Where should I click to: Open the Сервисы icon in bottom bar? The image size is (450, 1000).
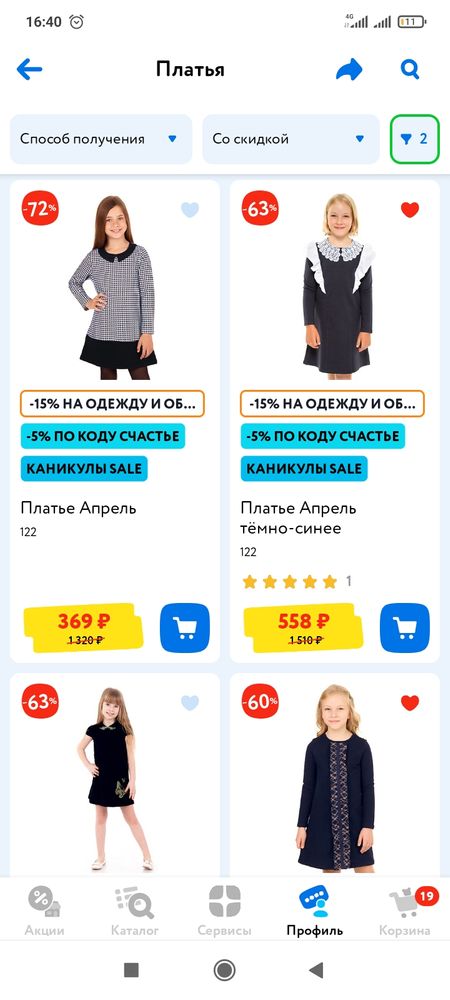(224, 913)
